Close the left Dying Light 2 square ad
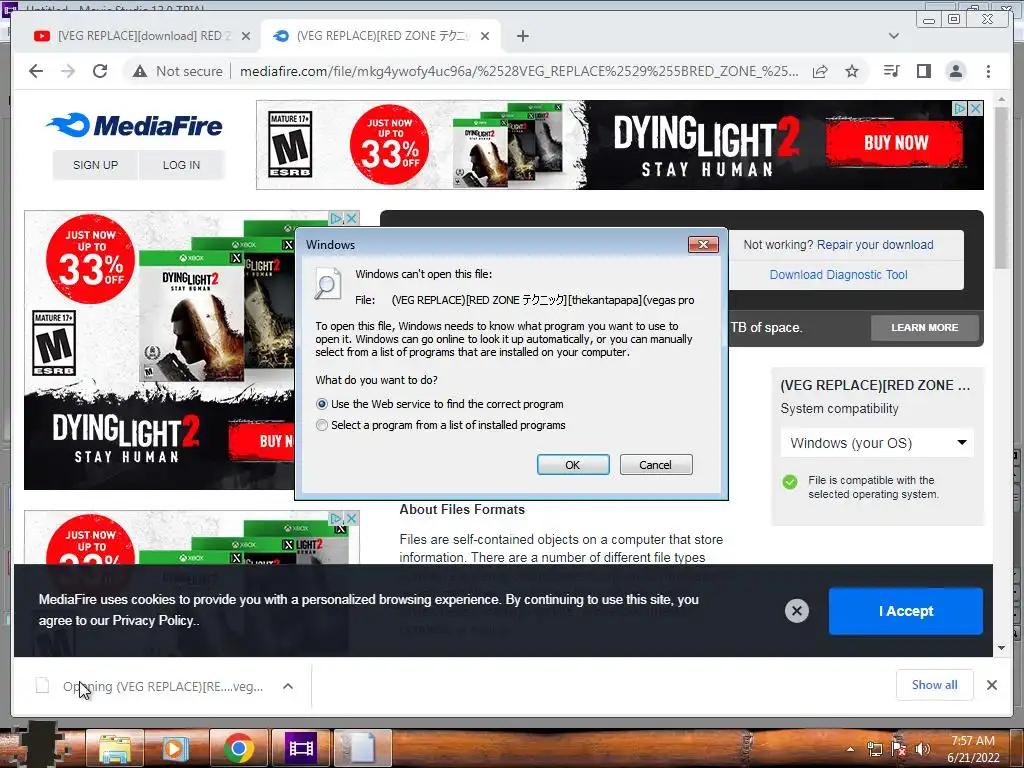Image resolution: width=1024 pixels, height=768 pixels. click(x=351, y=217)
